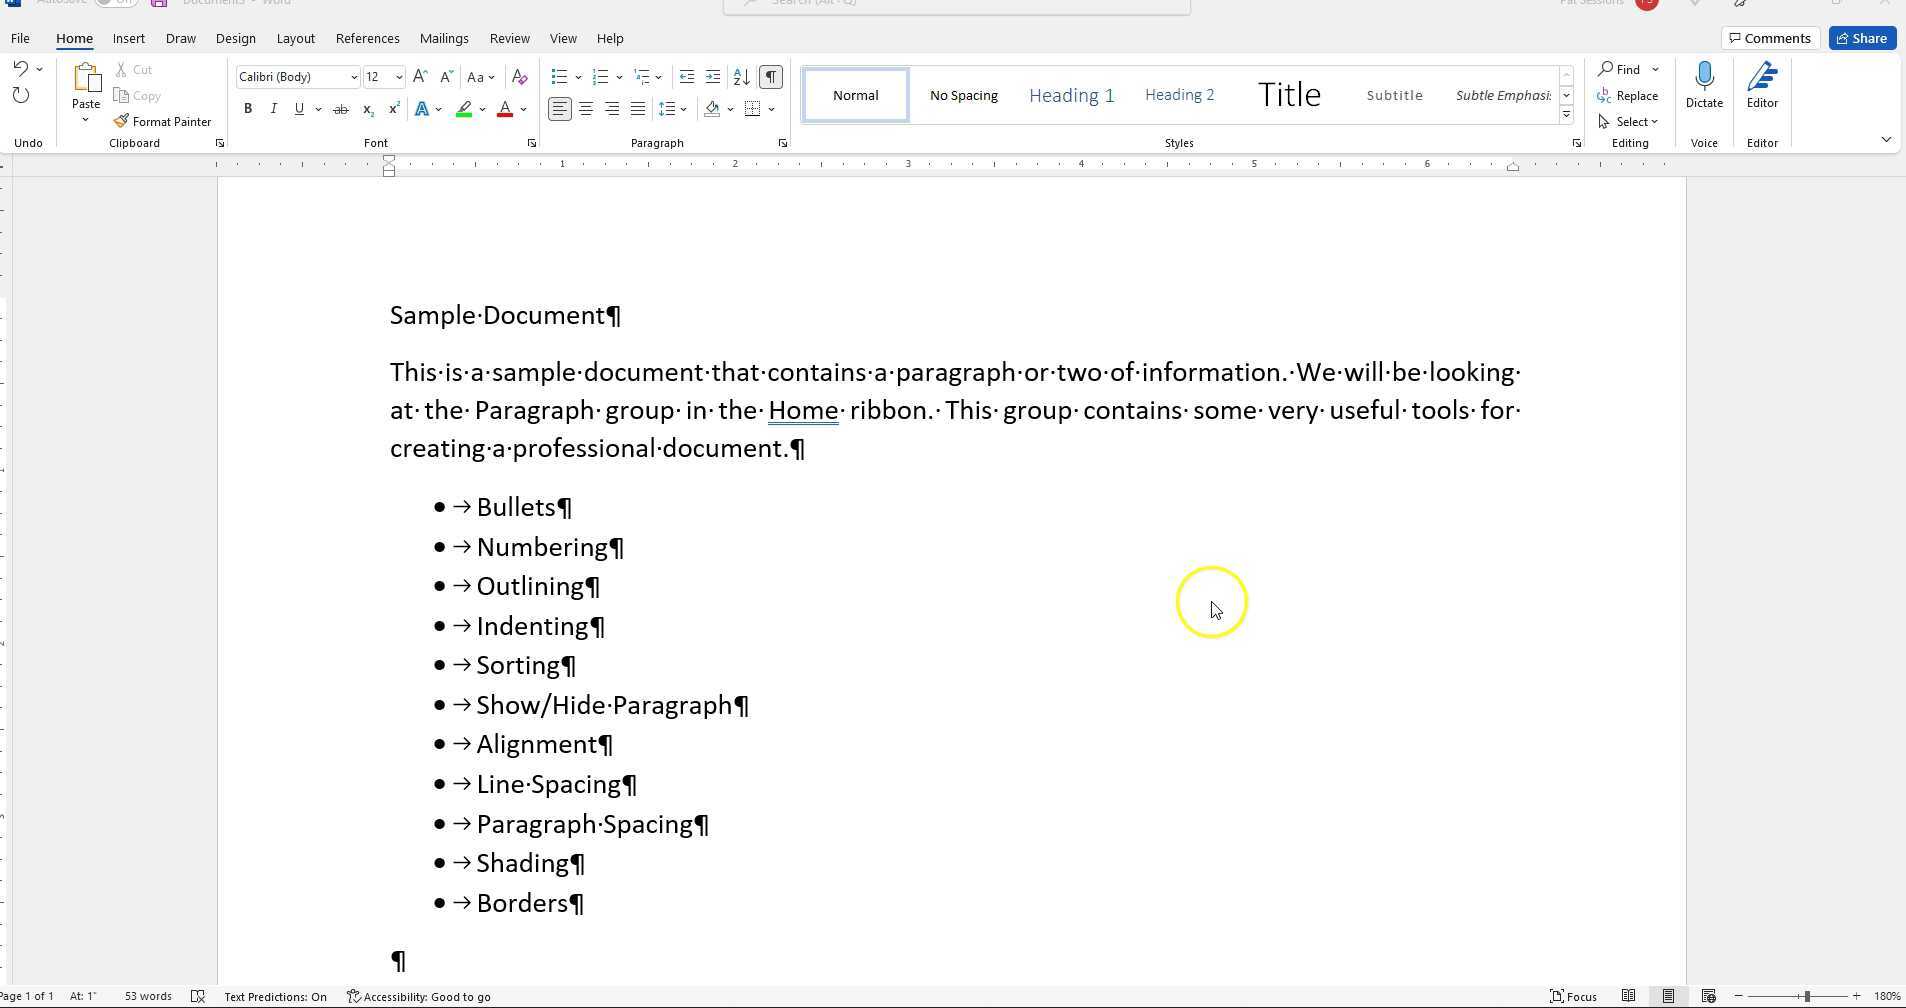Expand the Styles gallery
This screenshot has height=1008, width=1906.
1565,115
